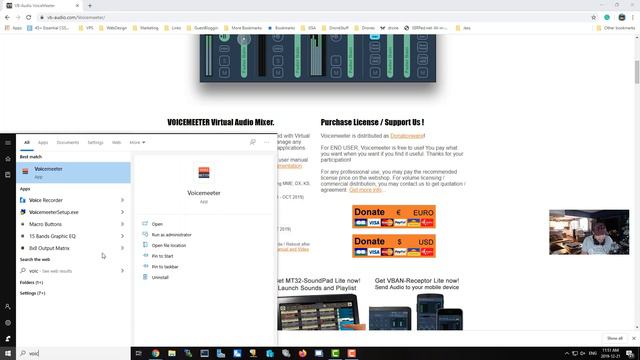Expand search sidebar hamburger menu
The image size is (640, 360).
(x=8, y=143)
